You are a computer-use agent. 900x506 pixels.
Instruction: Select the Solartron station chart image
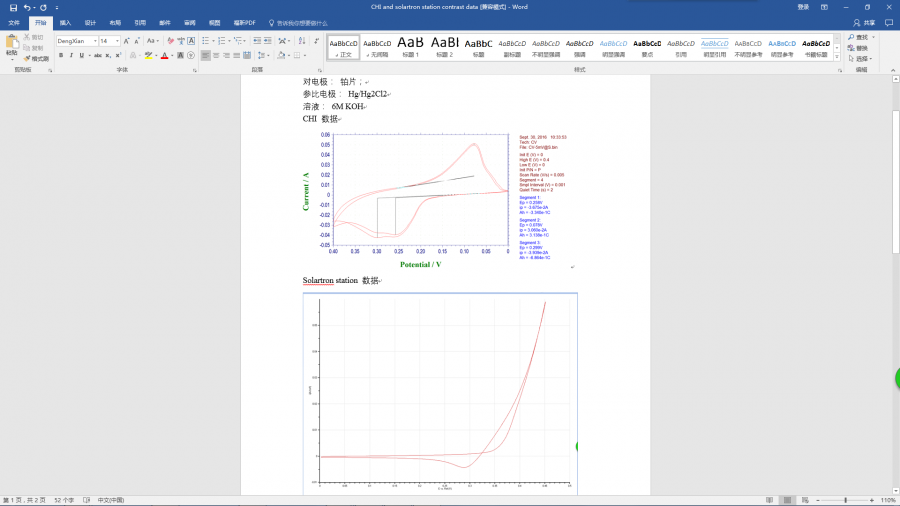440,394
